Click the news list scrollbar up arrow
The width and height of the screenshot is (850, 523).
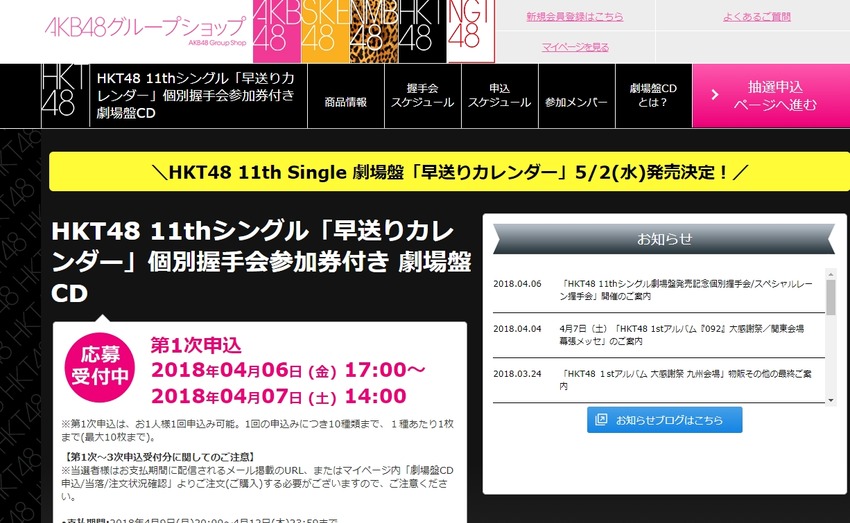[x=830, y=274]
